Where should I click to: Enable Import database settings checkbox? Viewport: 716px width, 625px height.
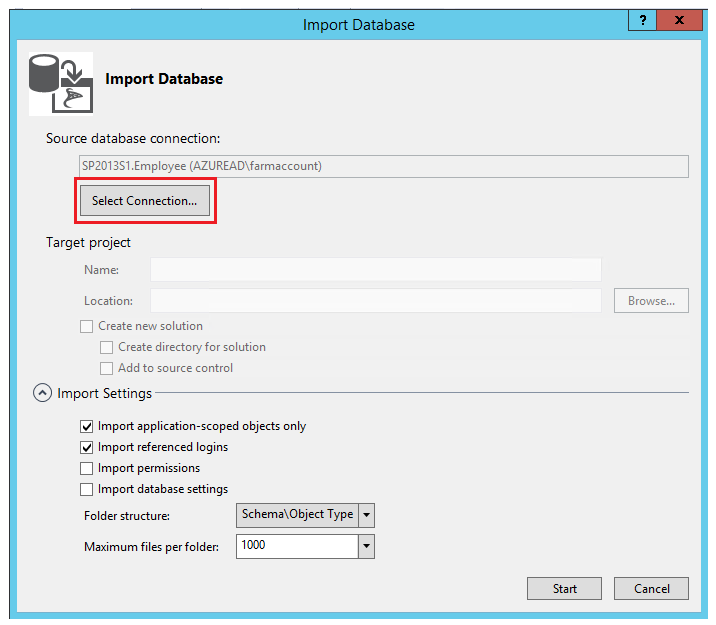pyautogui.click(x=86, y=489)
